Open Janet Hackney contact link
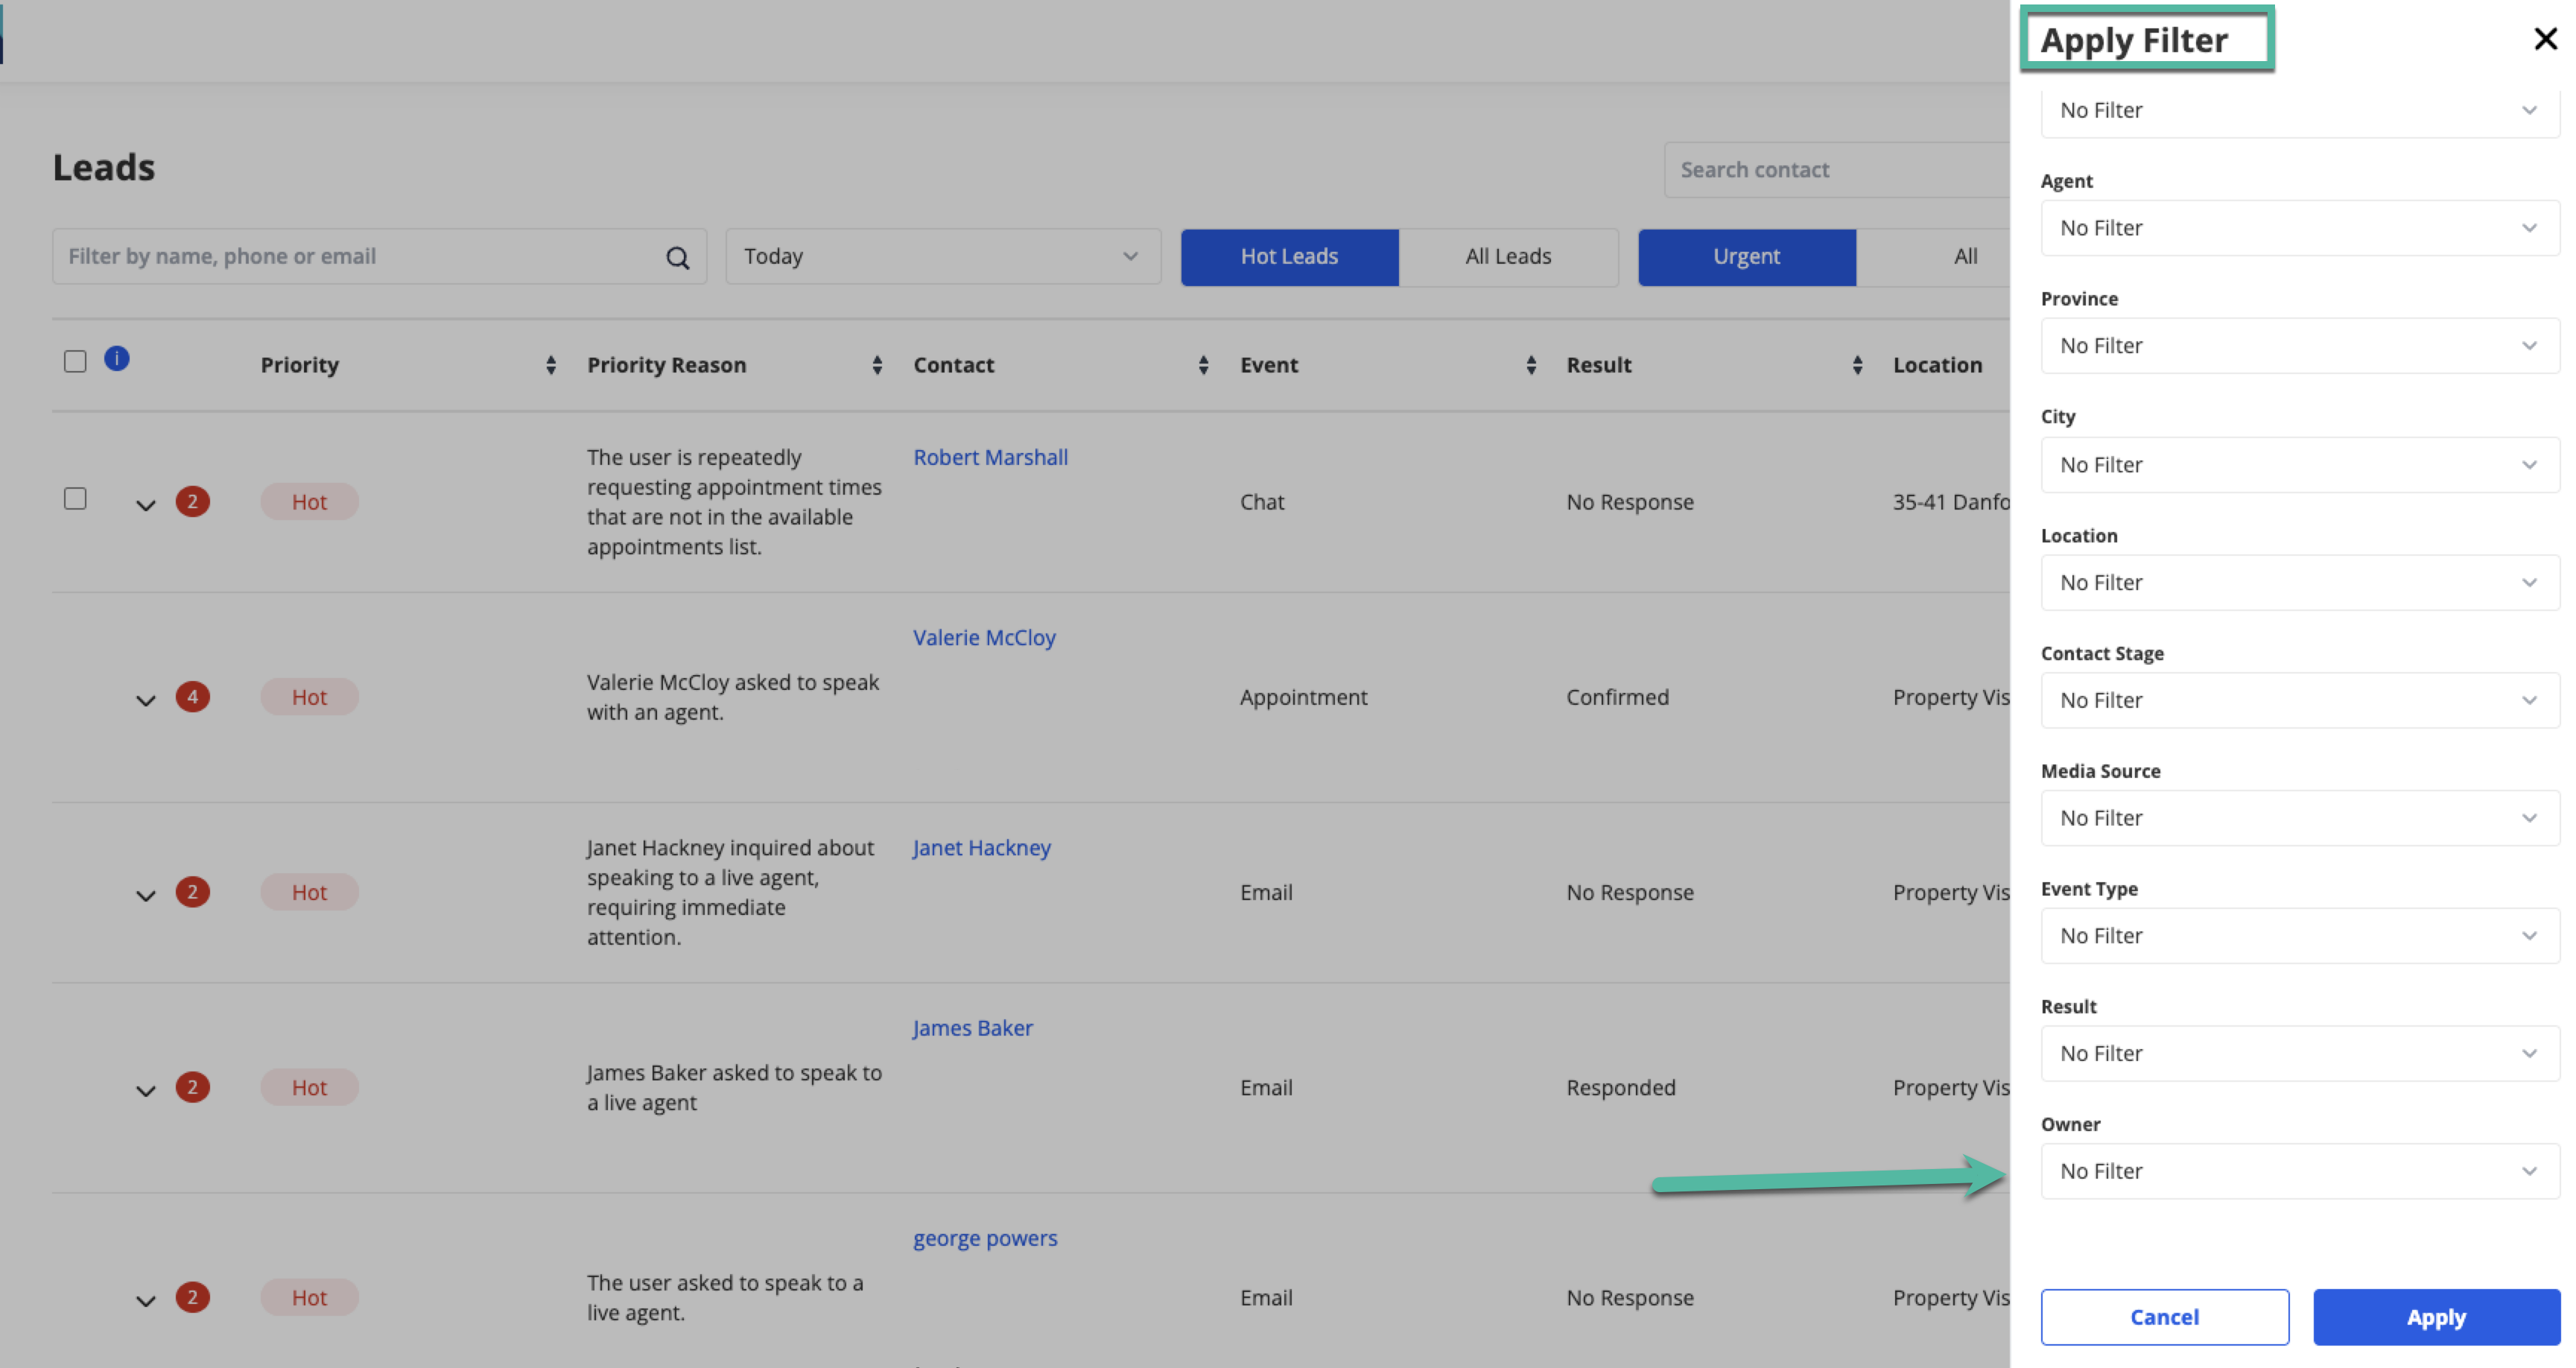 [x=981, y=847]
